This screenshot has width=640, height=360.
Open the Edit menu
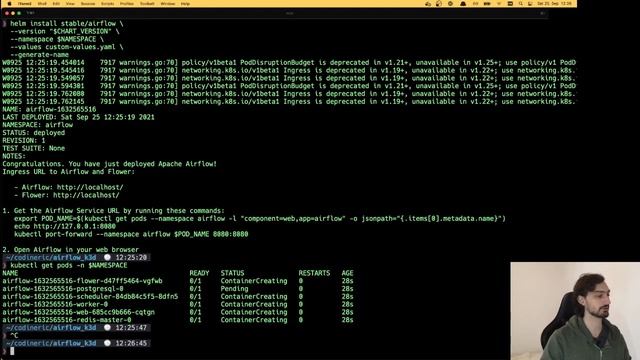tap(56, 4)
